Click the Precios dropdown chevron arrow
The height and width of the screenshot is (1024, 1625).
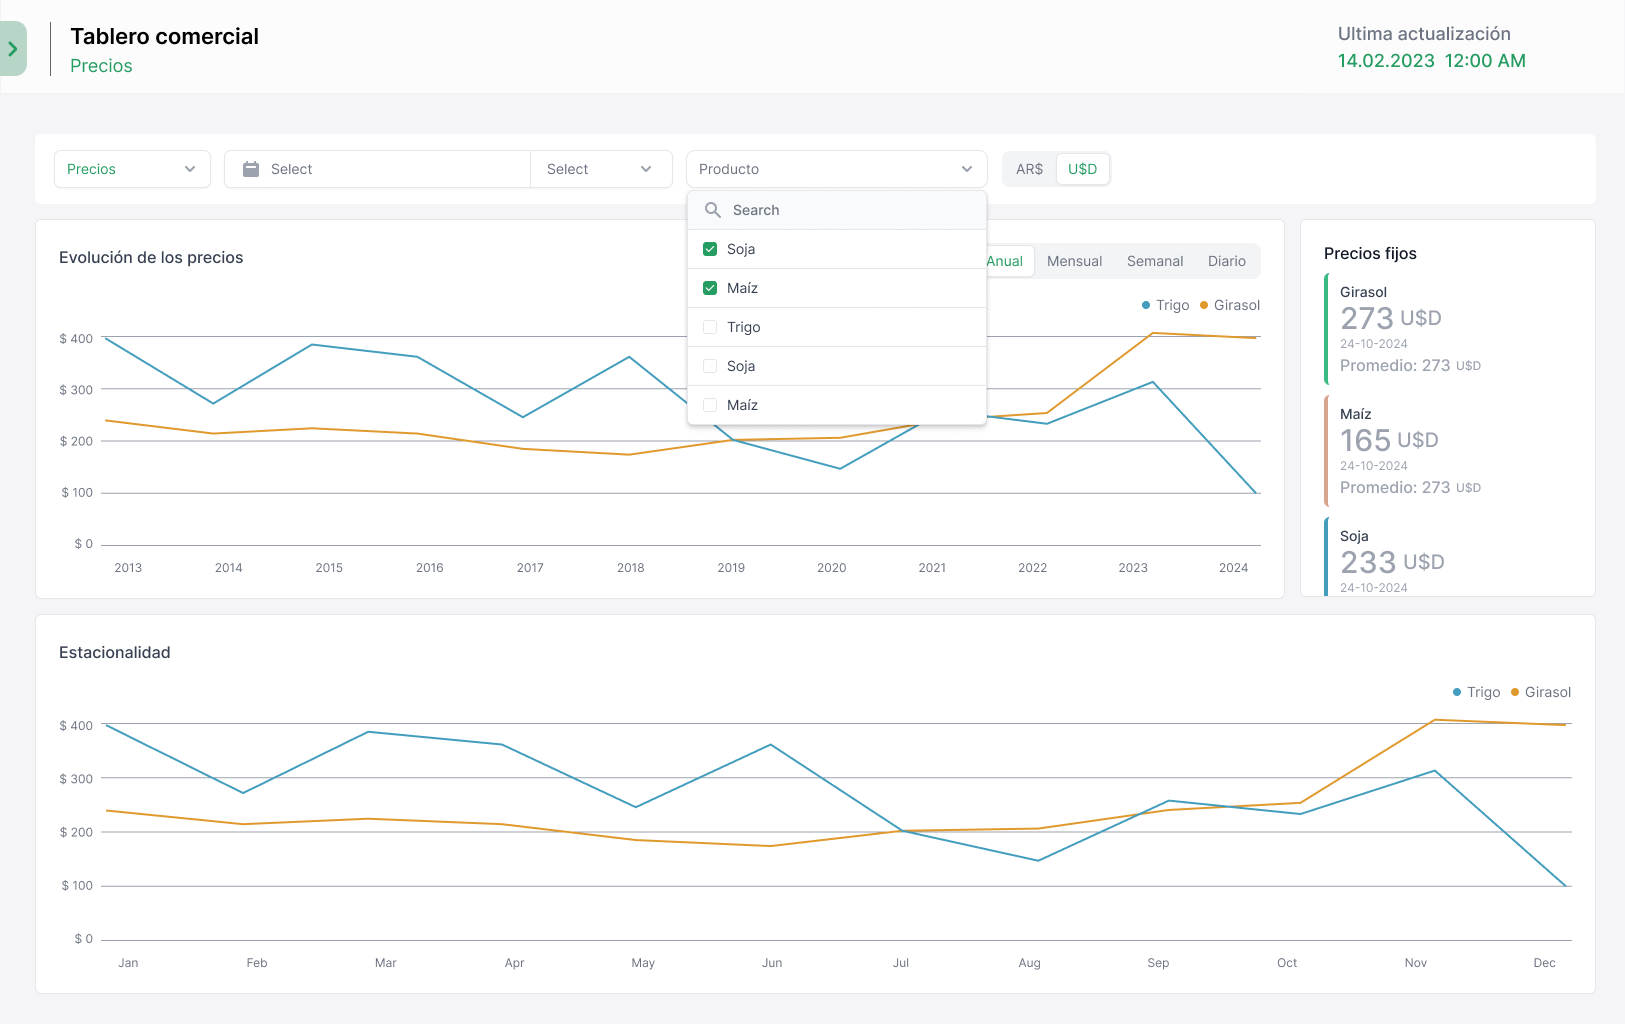[x=190, y=169]
